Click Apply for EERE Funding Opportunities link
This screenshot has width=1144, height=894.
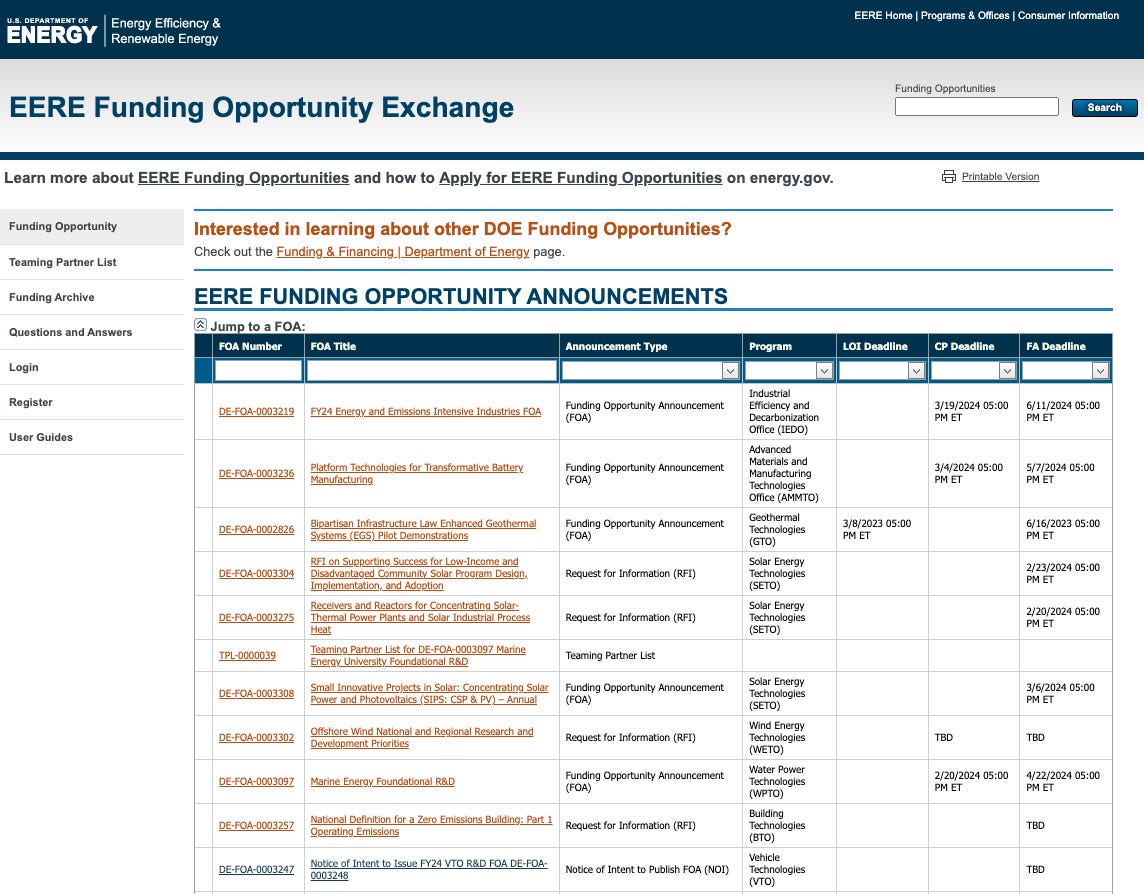click(x=581, y=178)
